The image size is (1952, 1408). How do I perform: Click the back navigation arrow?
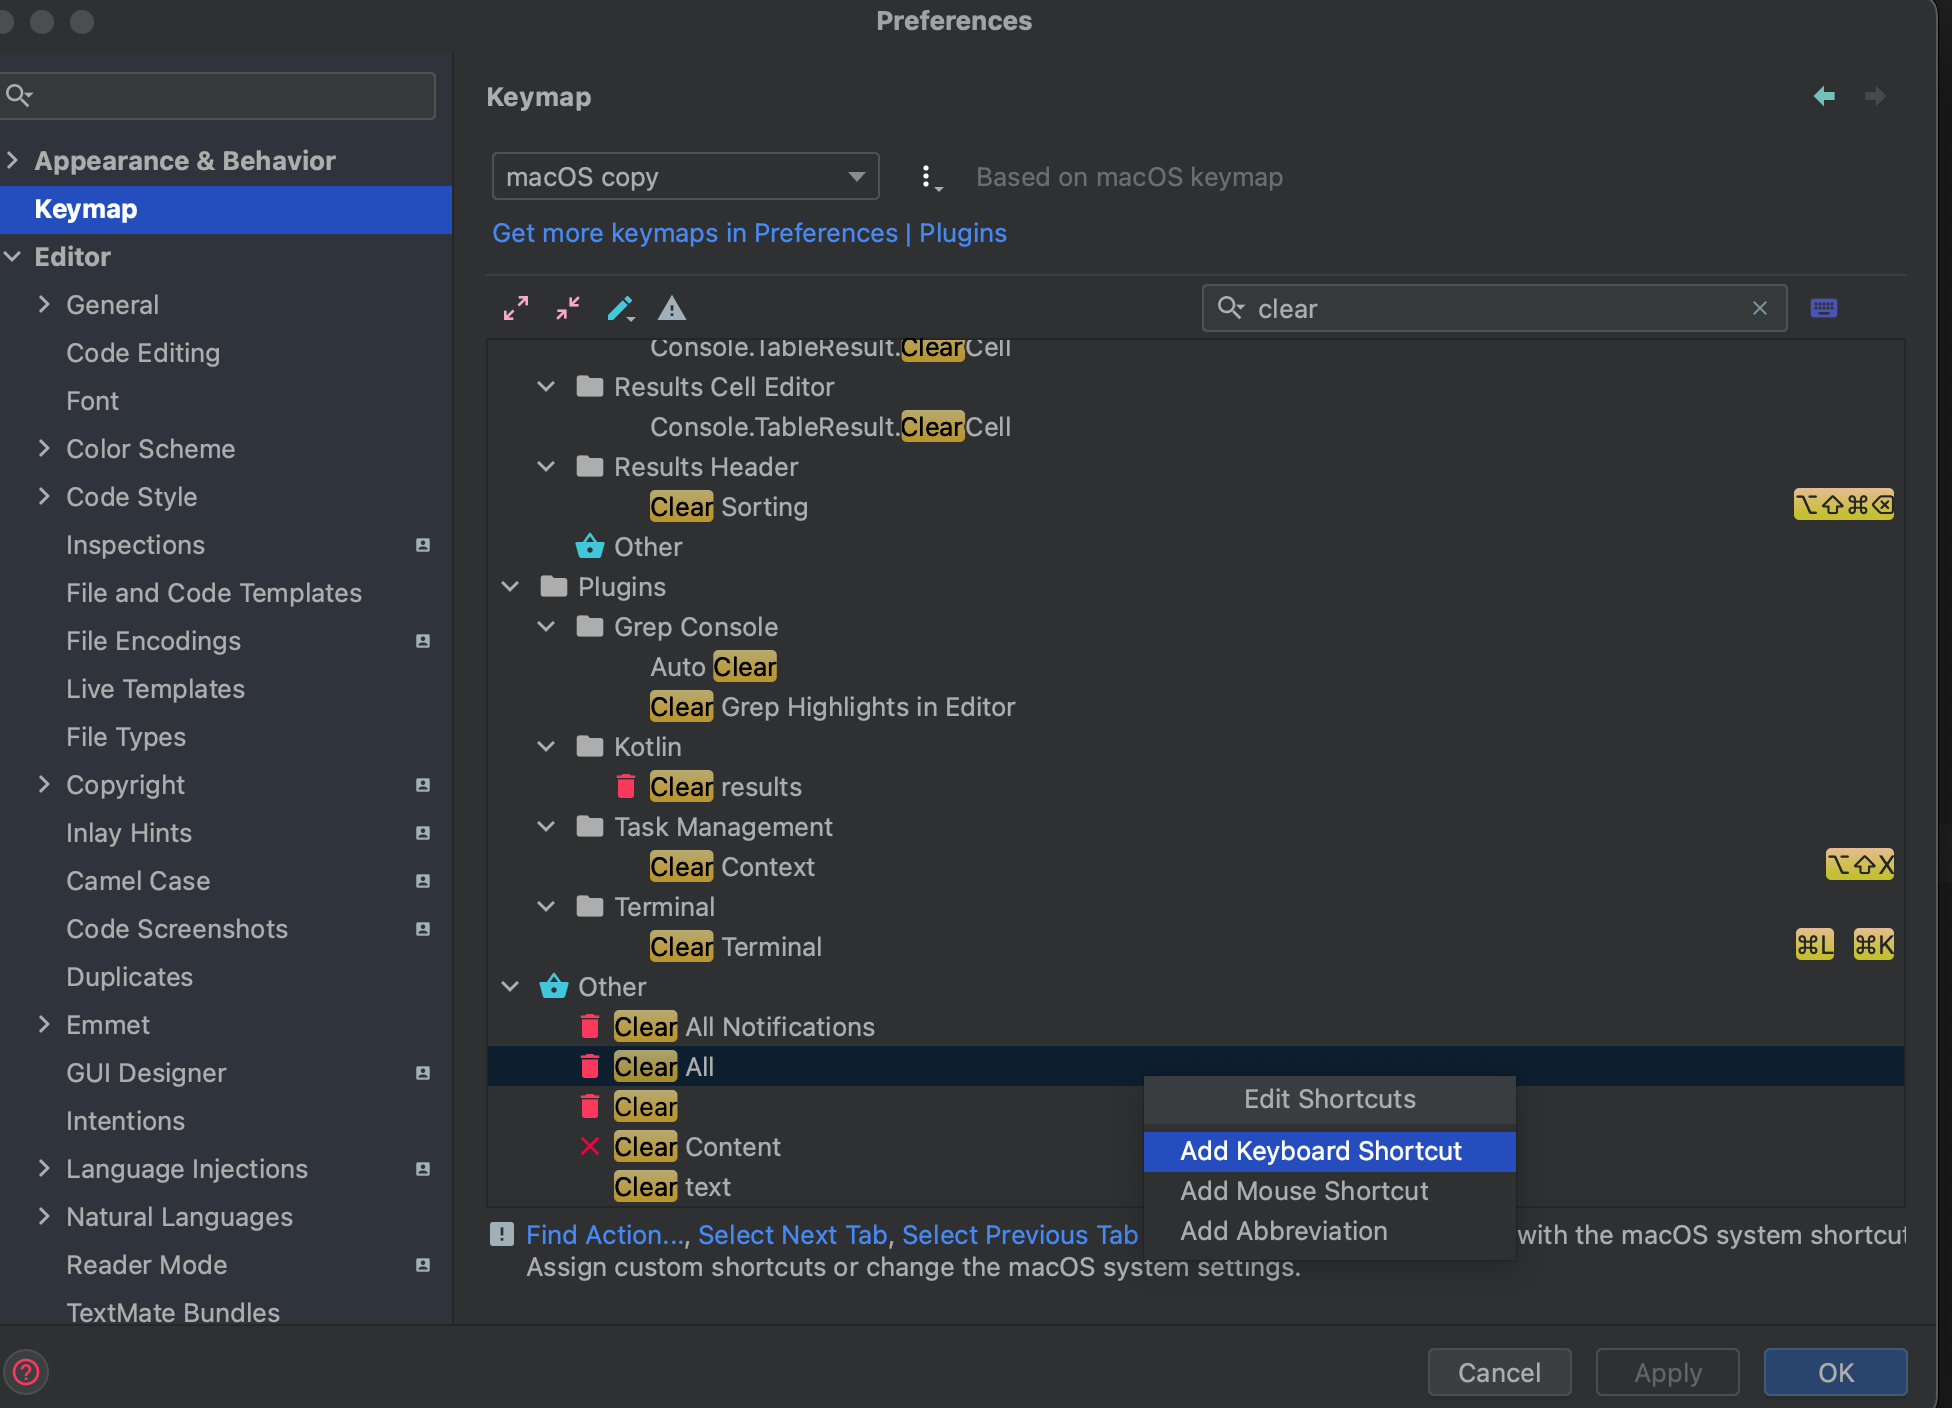pyautogui.click(x=1824, y=96)
